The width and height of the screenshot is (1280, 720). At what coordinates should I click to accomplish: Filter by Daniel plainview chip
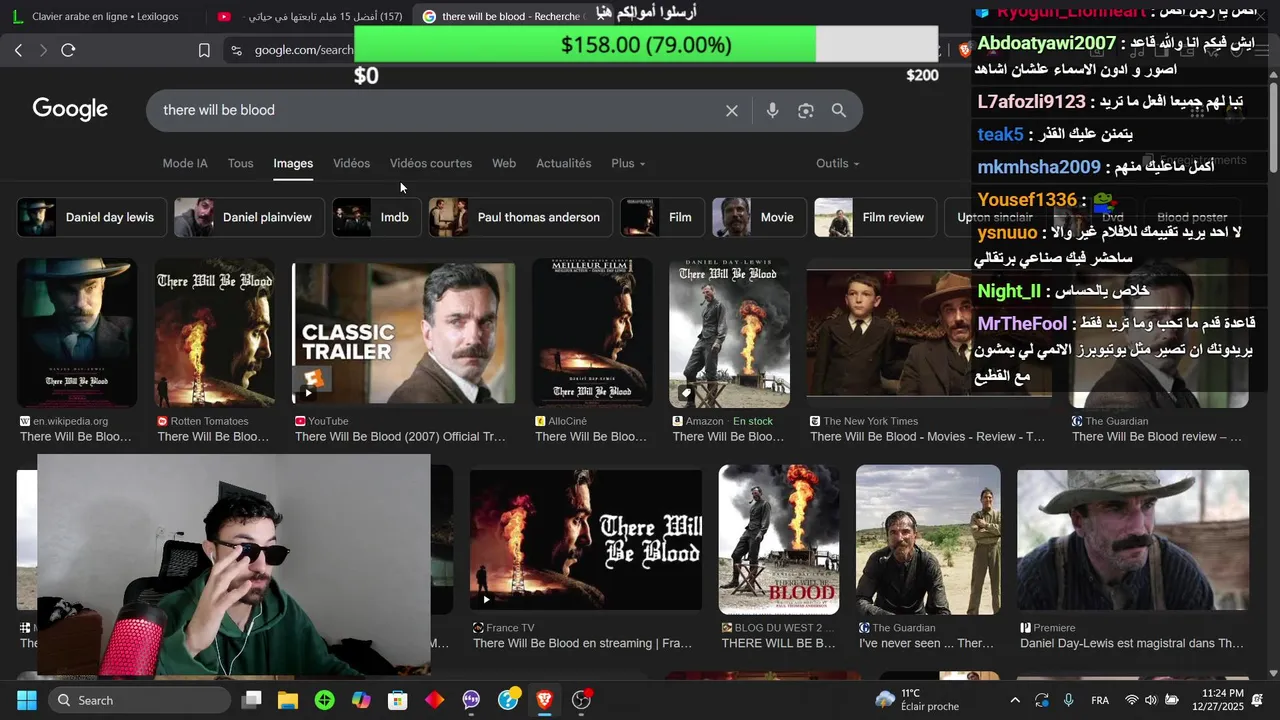tap(249, 217)
